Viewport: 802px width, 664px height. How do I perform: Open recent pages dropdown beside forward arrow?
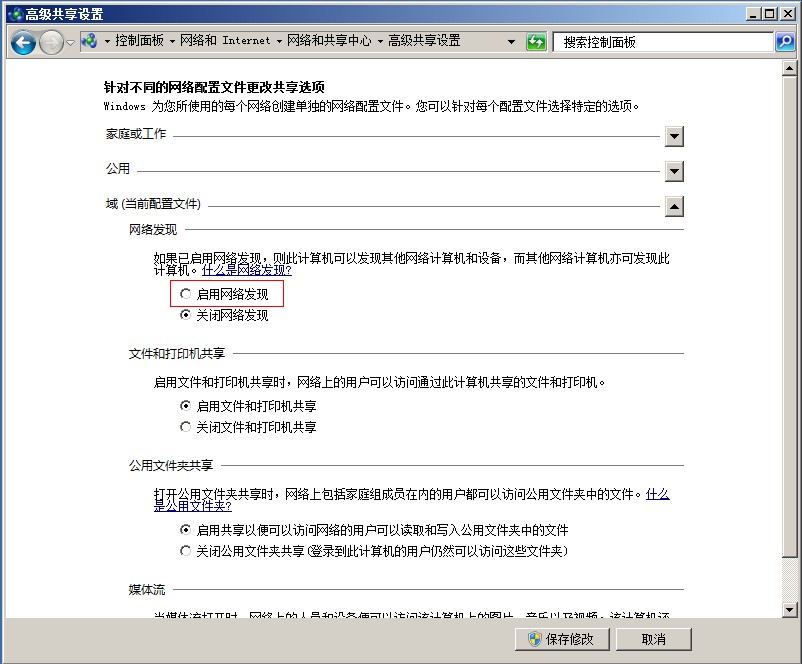(71, 42)
